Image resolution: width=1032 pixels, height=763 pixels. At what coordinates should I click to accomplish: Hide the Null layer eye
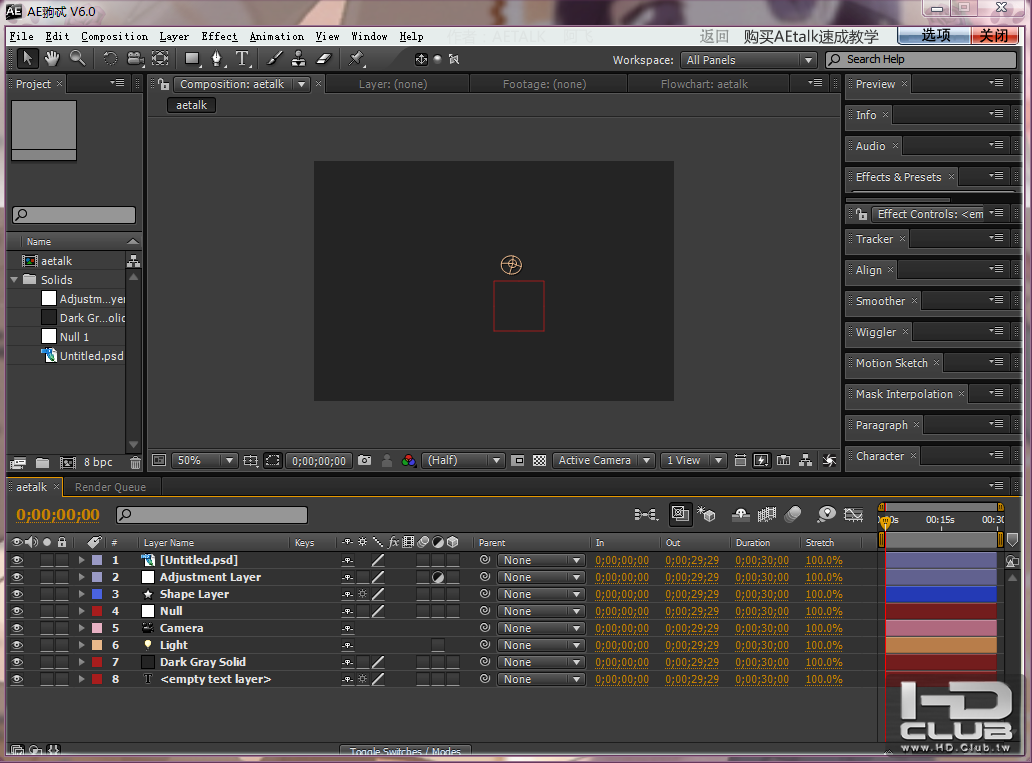pos(17,612)
